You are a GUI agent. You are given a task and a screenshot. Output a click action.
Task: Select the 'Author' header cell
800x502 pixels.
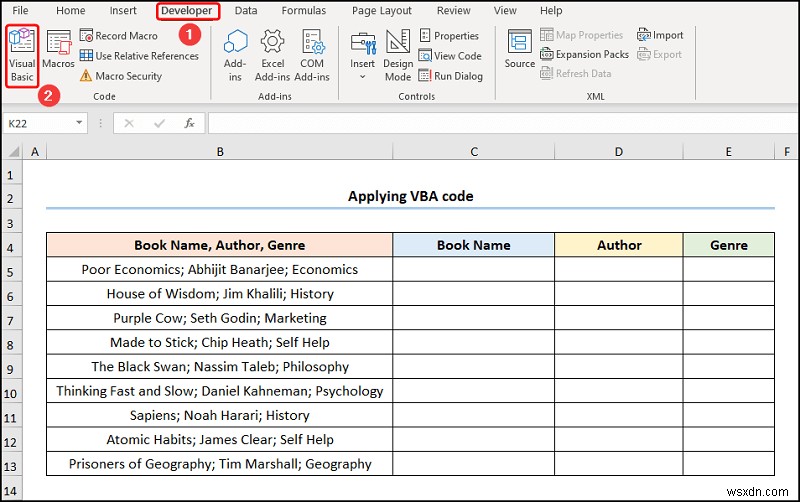point(619,245)
